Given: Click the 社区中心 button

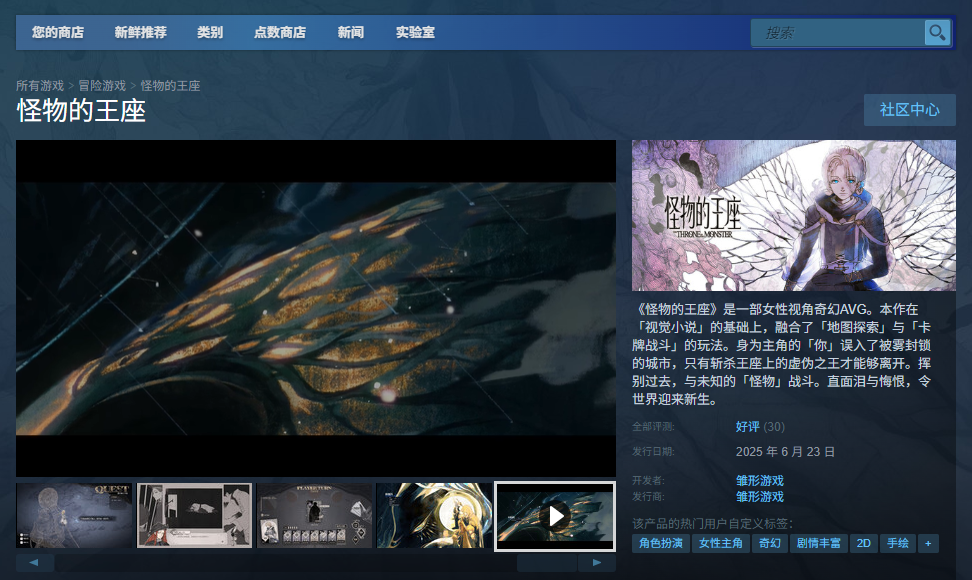Looking at the screenshot, I should coord(909,110).
